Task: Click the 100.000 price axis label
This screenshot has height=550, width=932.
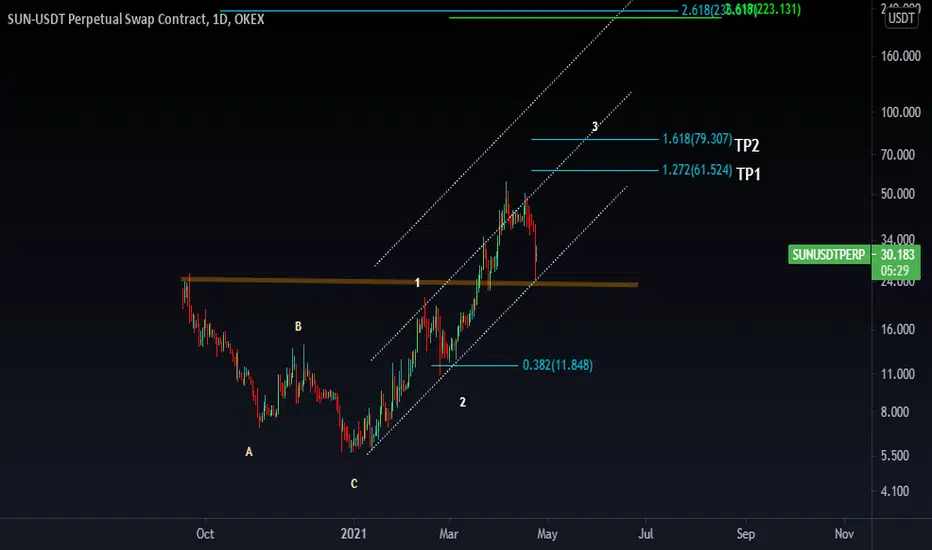Action: (x=900, y=112)
